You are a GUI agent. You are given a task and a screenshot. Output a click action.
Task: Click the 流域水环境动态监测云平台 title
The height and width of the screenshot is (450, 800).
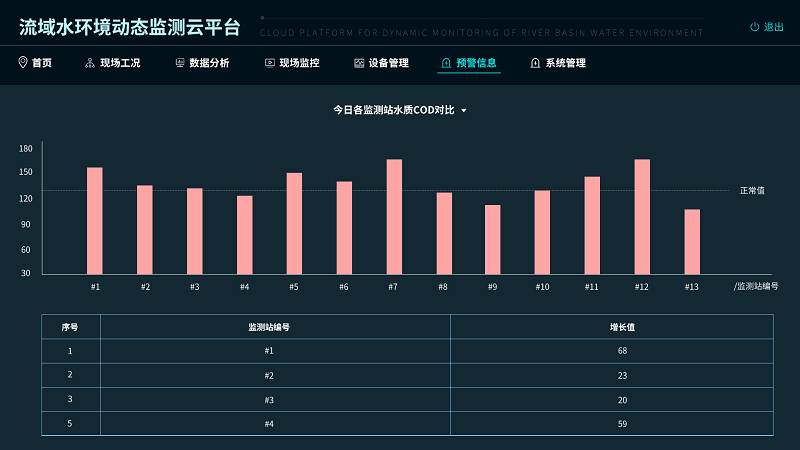click(x=130, y=27)
